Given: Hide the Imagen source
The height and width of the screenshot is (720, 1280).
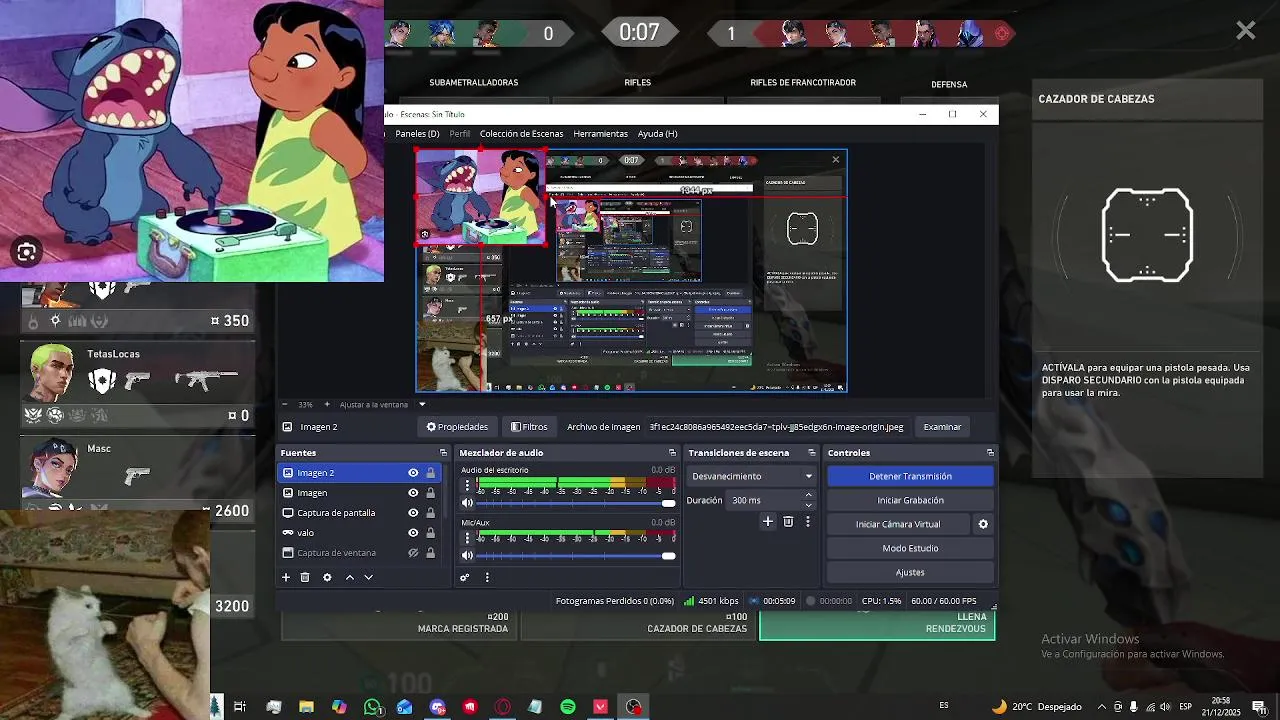Looking at the screenshot, I should click(x=413, y=493).
